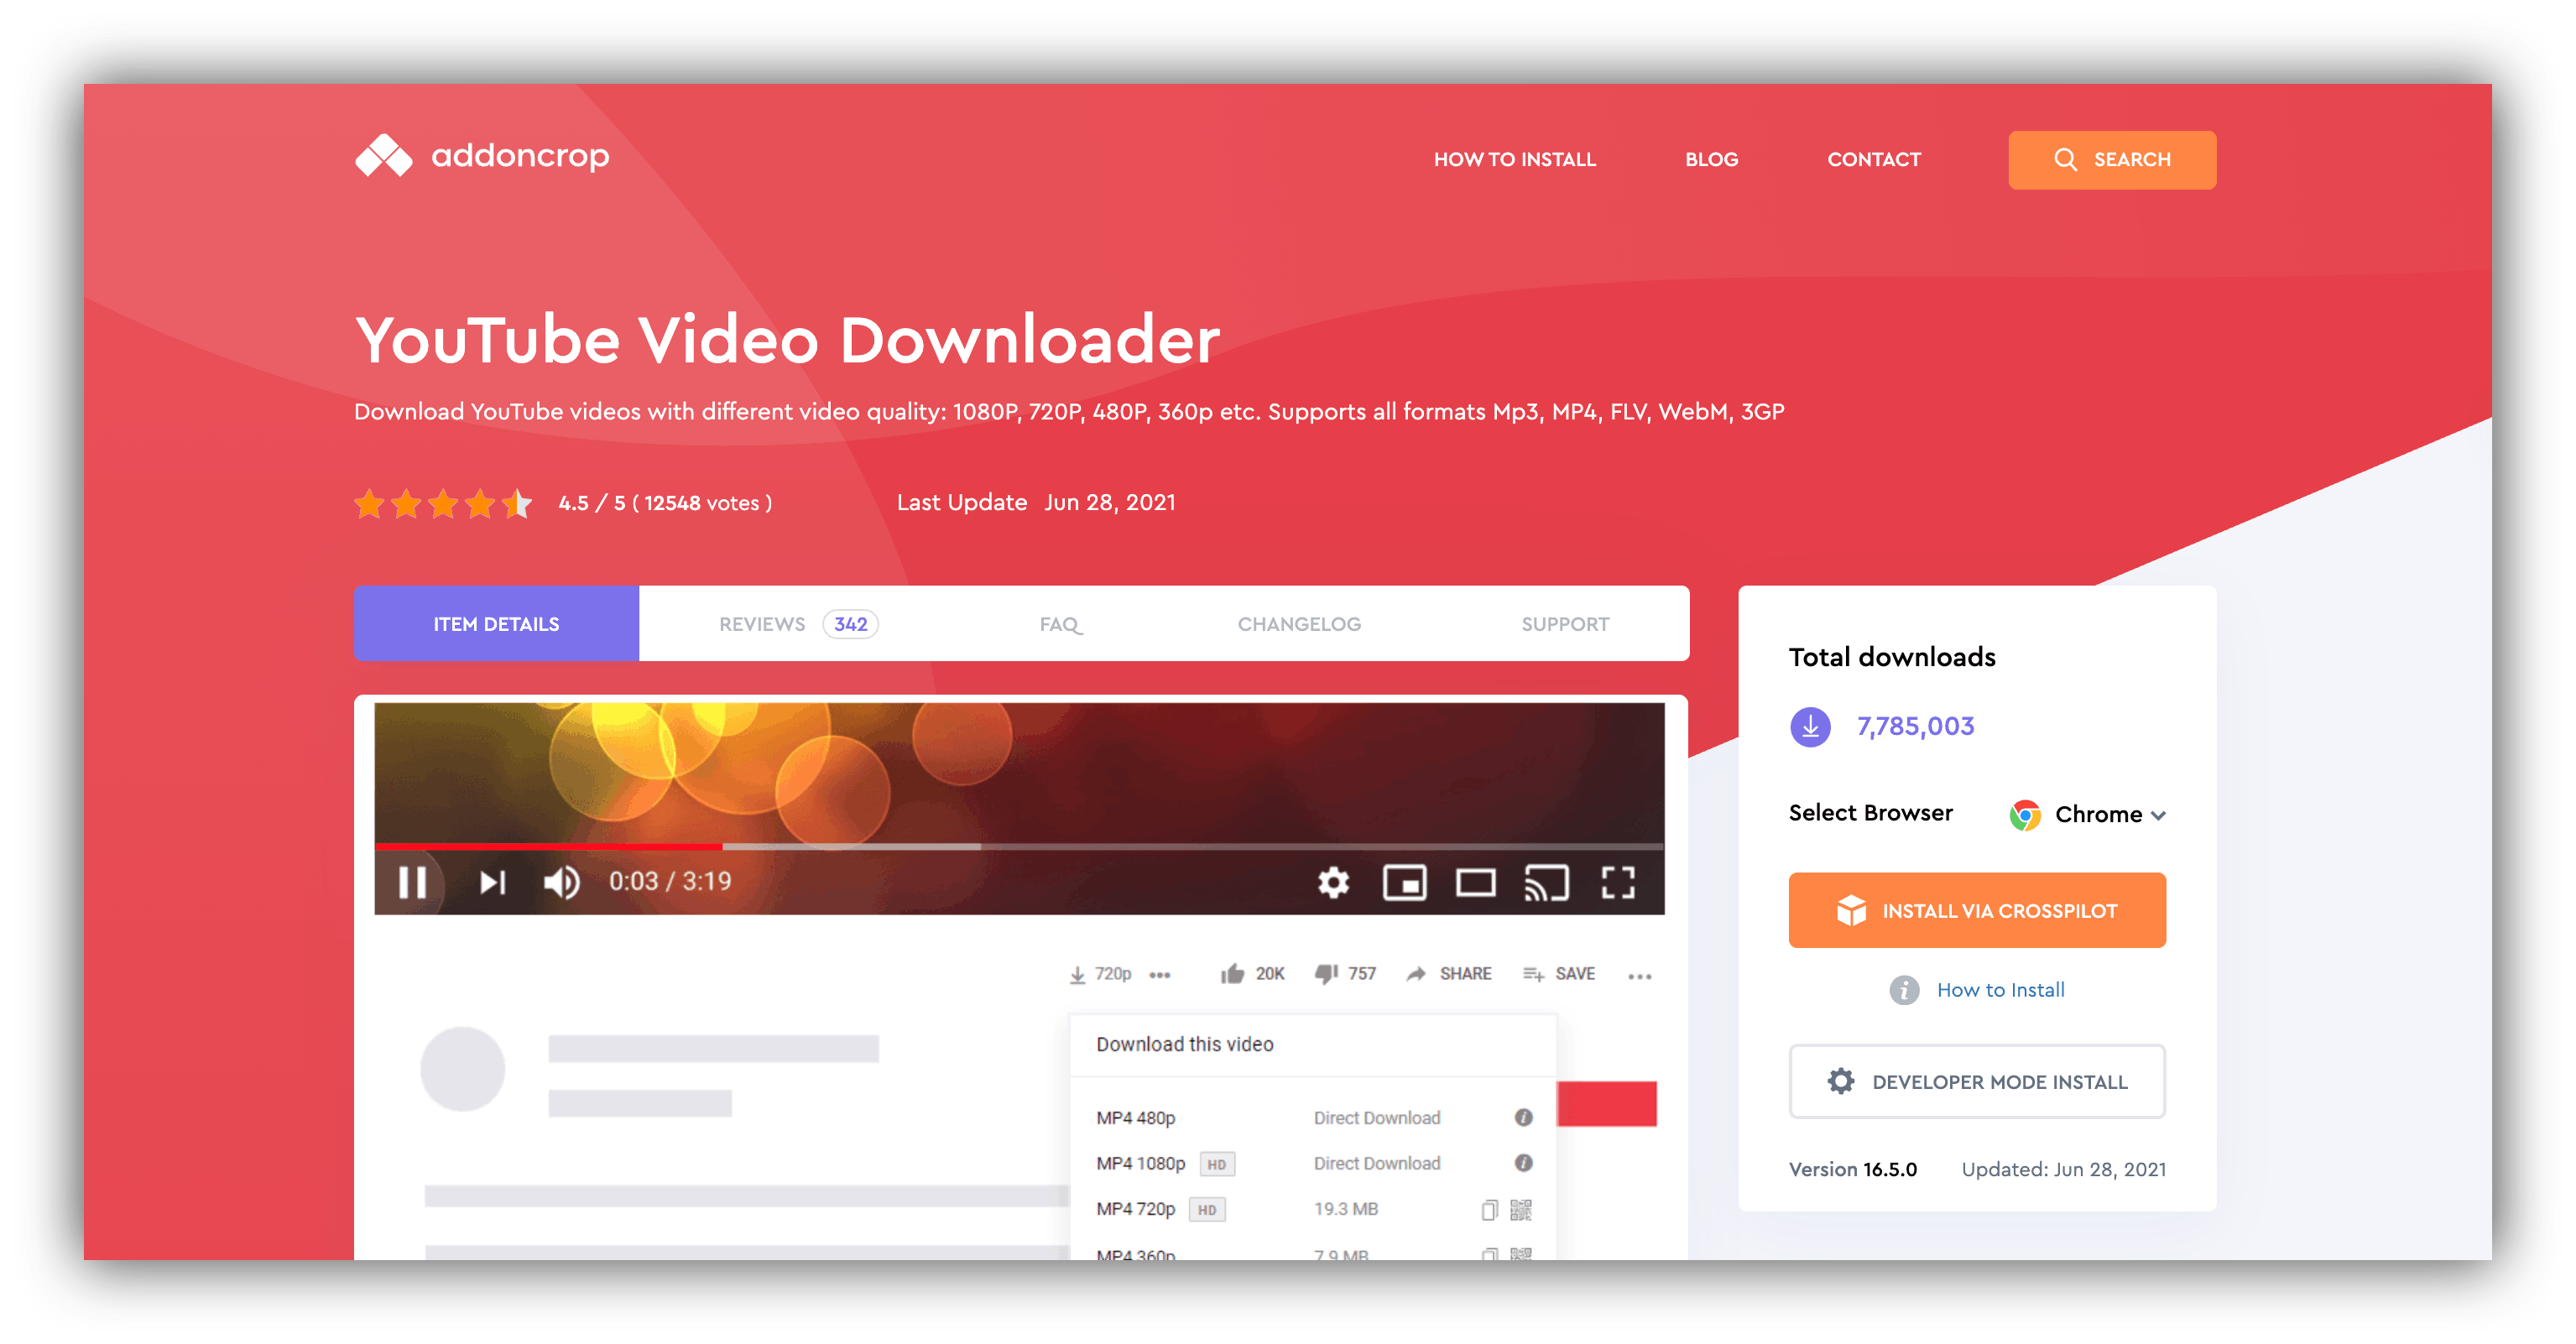Click the info icon next to MP4 1080p
This screenshot has width=2576, height=1344.
[x=1521, y=1164]
